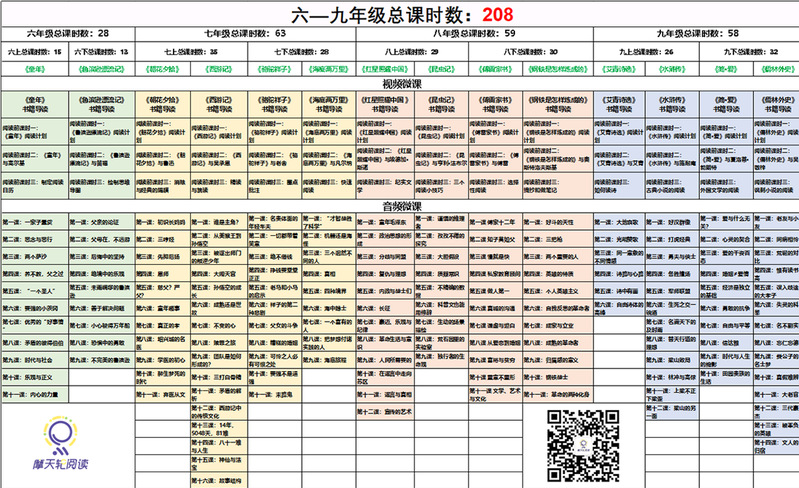Open the green 《童年》 link in the book row
This screenshot has height=488, width=799.
pyautogui.click(x=35, y=69)
